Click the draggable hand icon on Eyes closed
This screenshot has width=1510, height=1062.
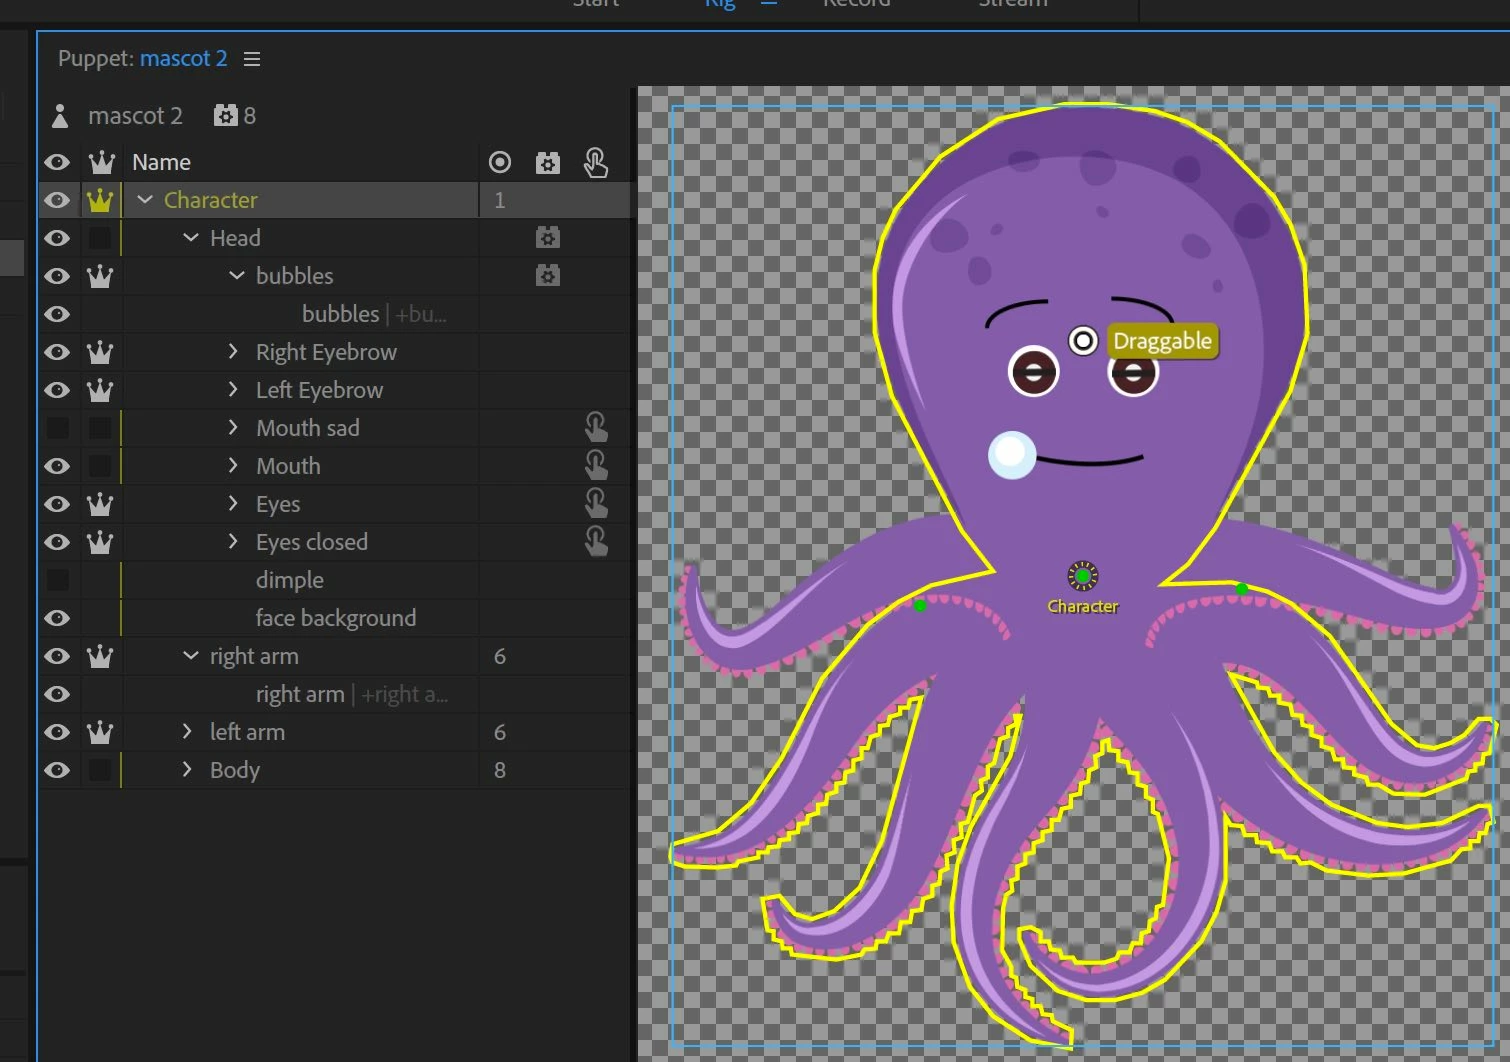[x=596, y=542]
